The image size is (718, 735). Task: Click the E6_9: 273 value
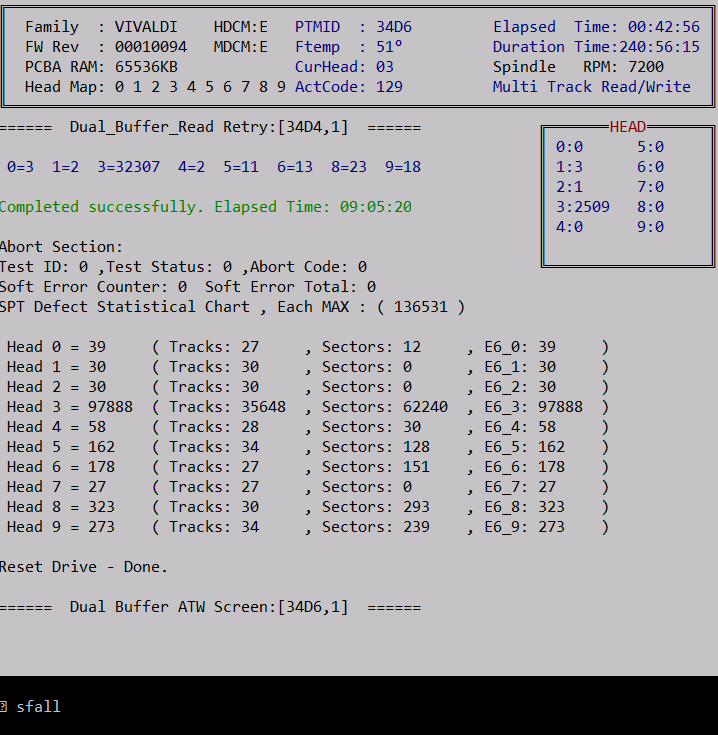click(x=524, y=527)
